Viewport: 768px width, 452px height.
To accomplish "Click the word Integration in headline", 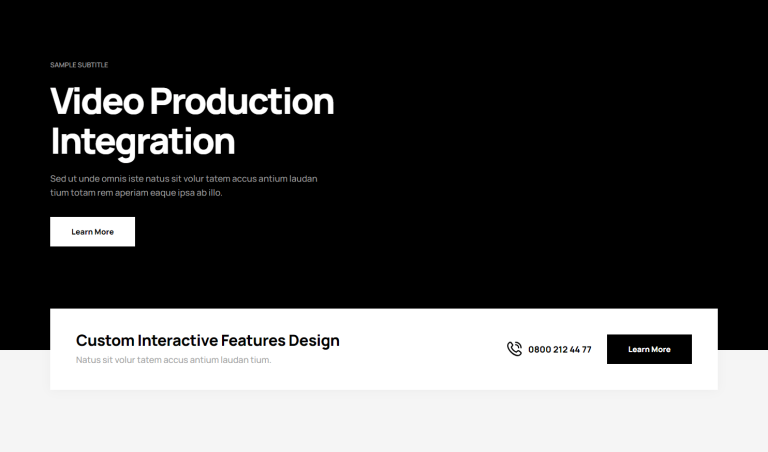I will coord(142,142).
